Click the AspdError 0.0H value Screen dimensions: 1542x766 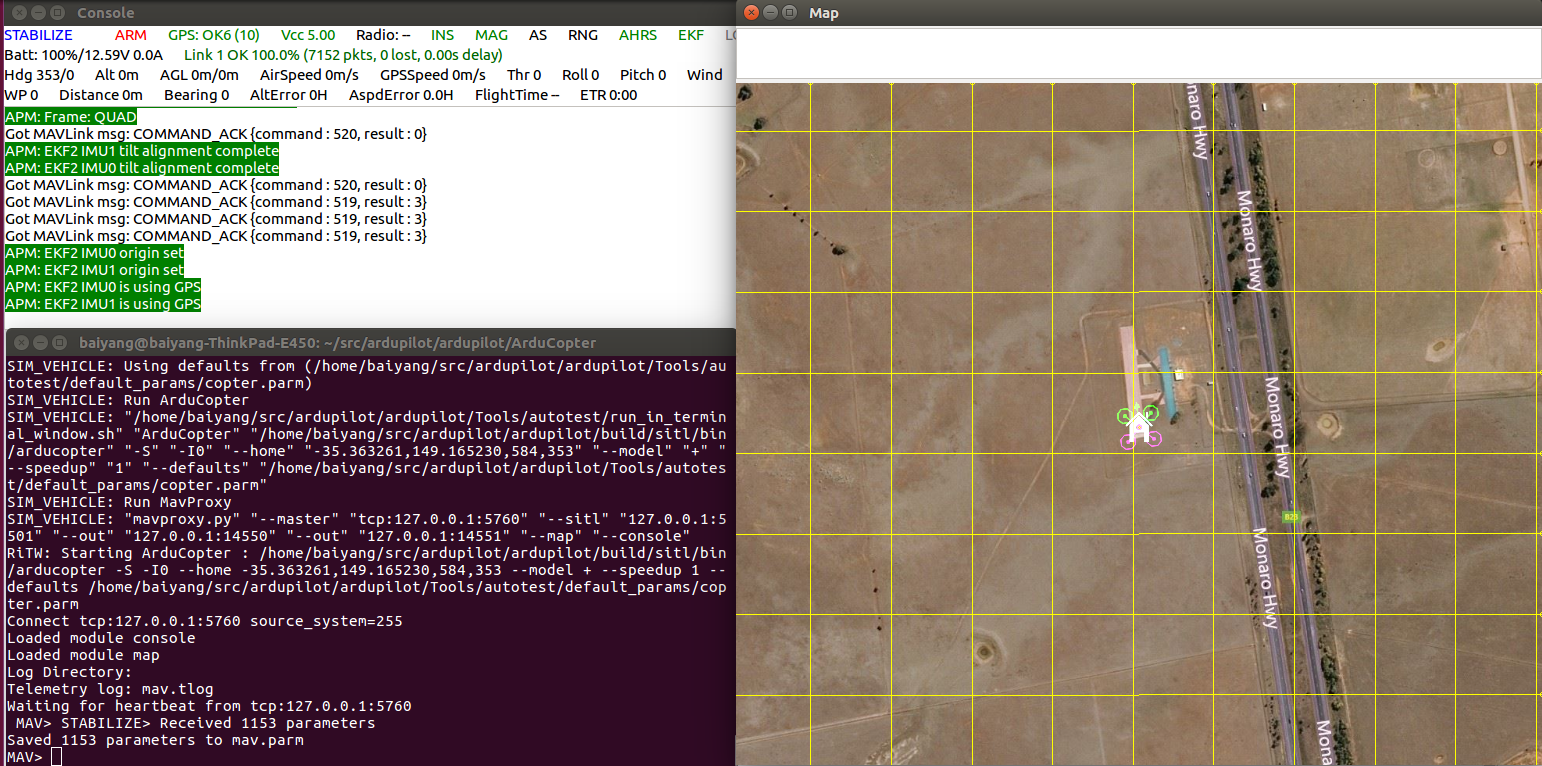[x=401, y=95]
